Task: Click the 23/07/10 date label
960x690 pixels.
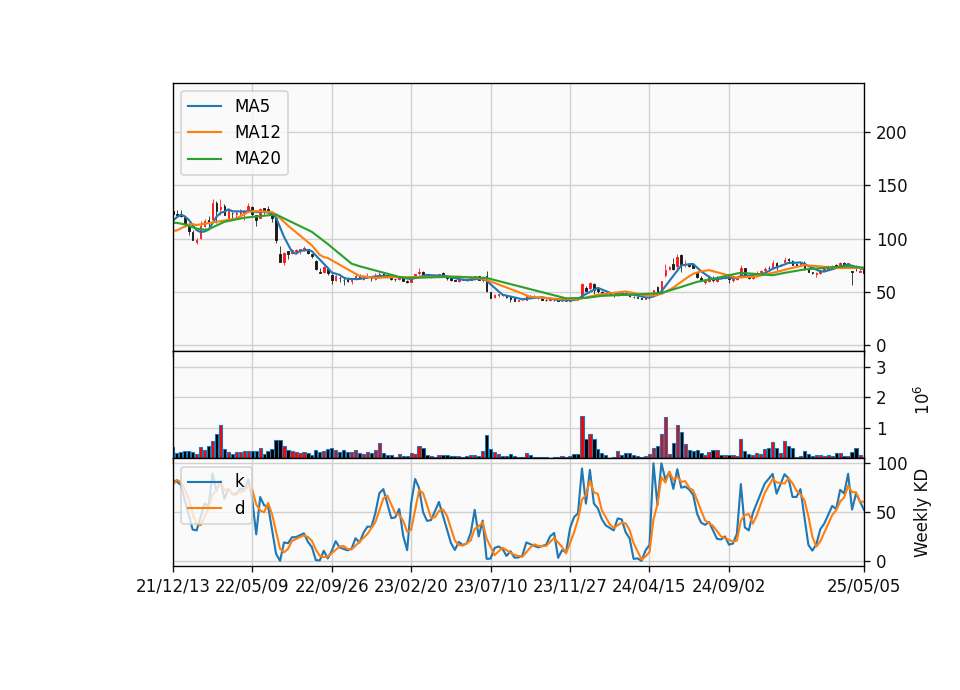Action: 490,586
